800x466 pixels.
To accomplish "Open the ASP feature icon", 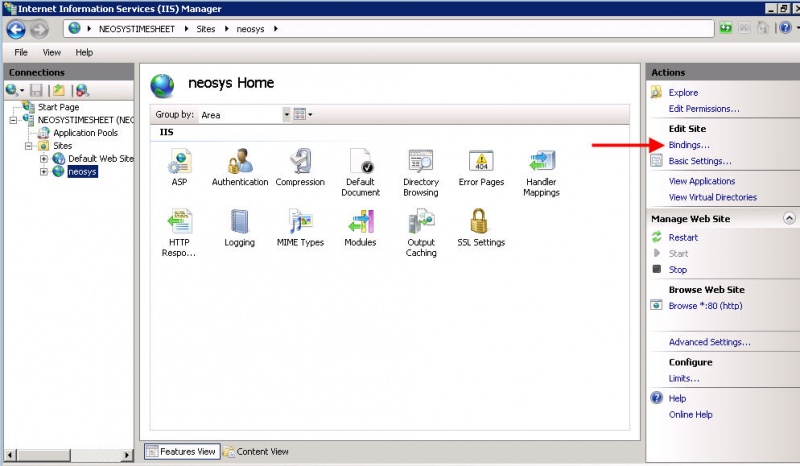I will 179,167.
